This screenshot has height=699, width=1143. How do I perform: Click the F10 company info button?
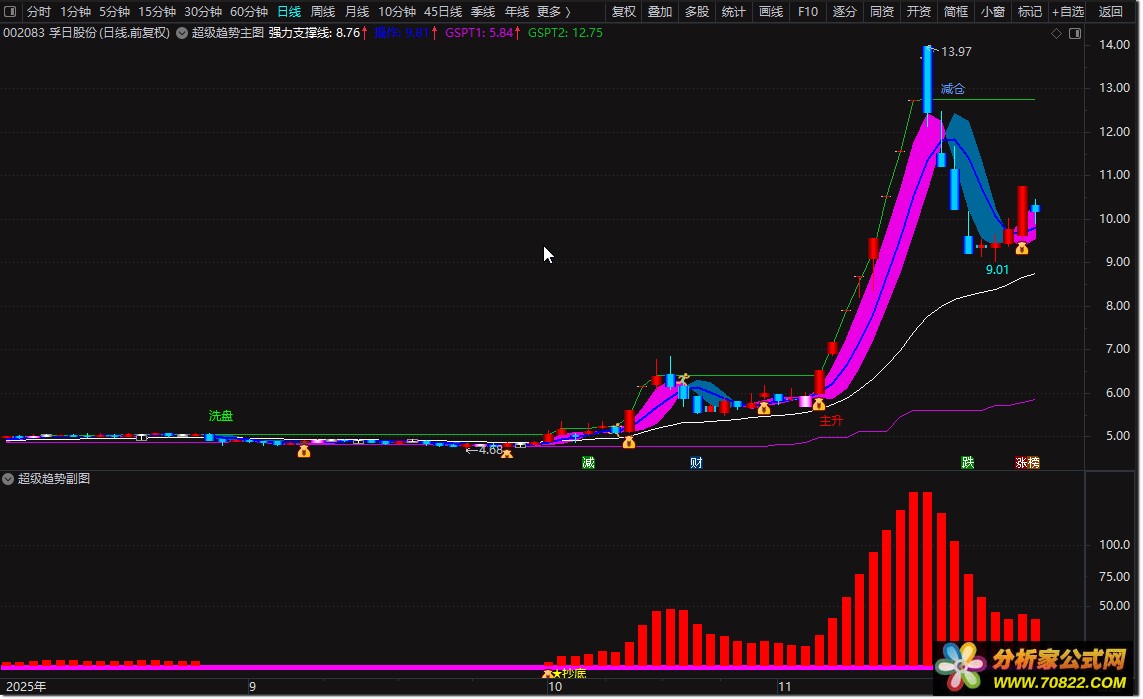tap(808, 12)
